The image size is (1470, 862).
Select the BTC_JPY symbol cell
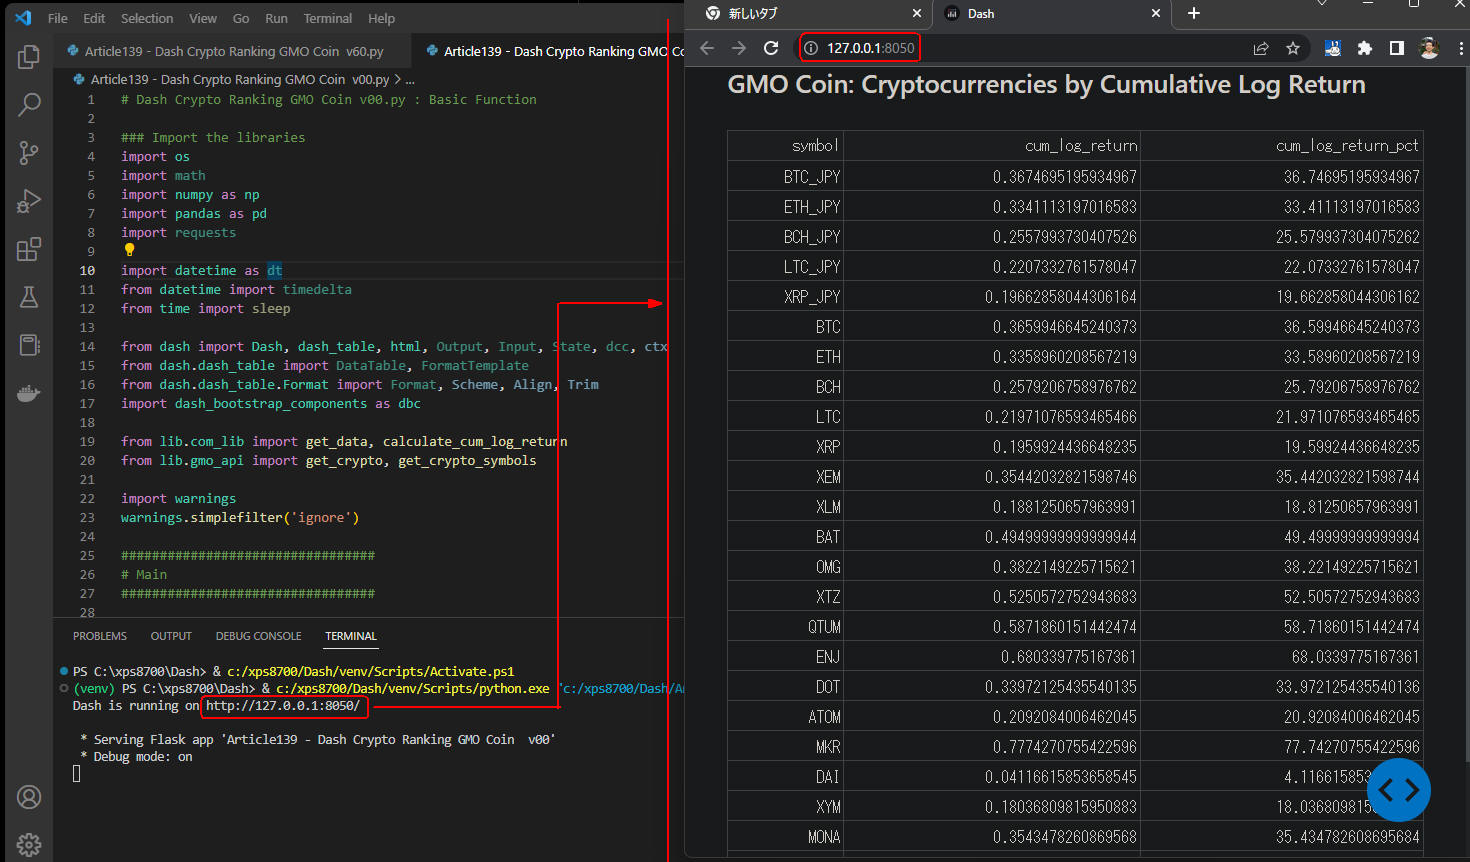[x=784, y=177]
